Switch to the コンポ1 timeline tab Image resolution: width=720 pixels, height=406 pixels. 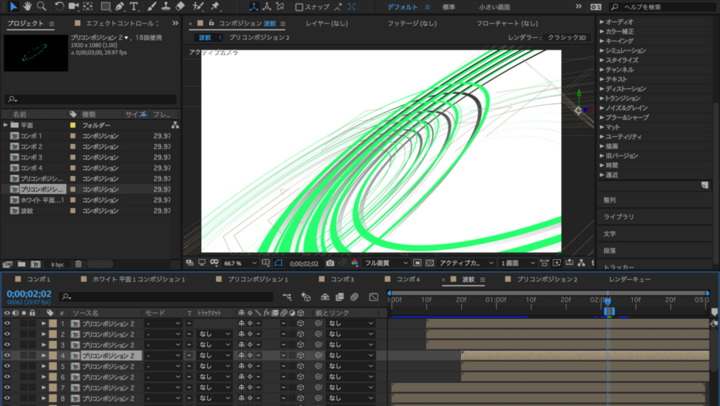[x=39, y=279]
